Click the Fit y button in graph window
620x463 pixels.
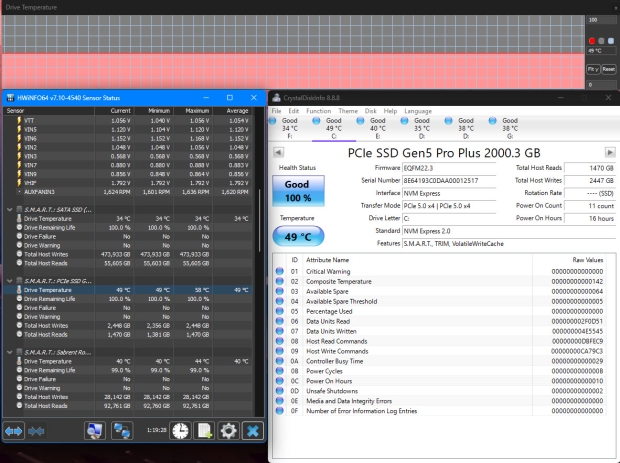593,69
